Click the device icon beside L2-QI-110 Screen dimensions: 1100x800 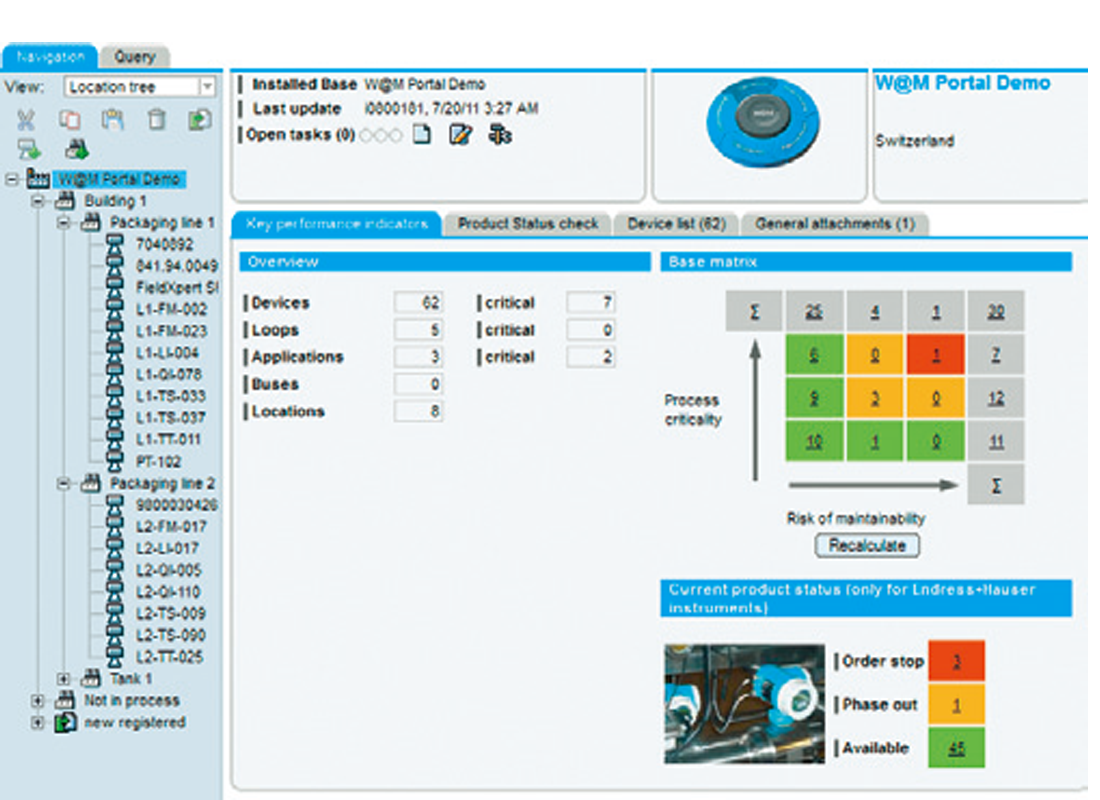point(114,592)
